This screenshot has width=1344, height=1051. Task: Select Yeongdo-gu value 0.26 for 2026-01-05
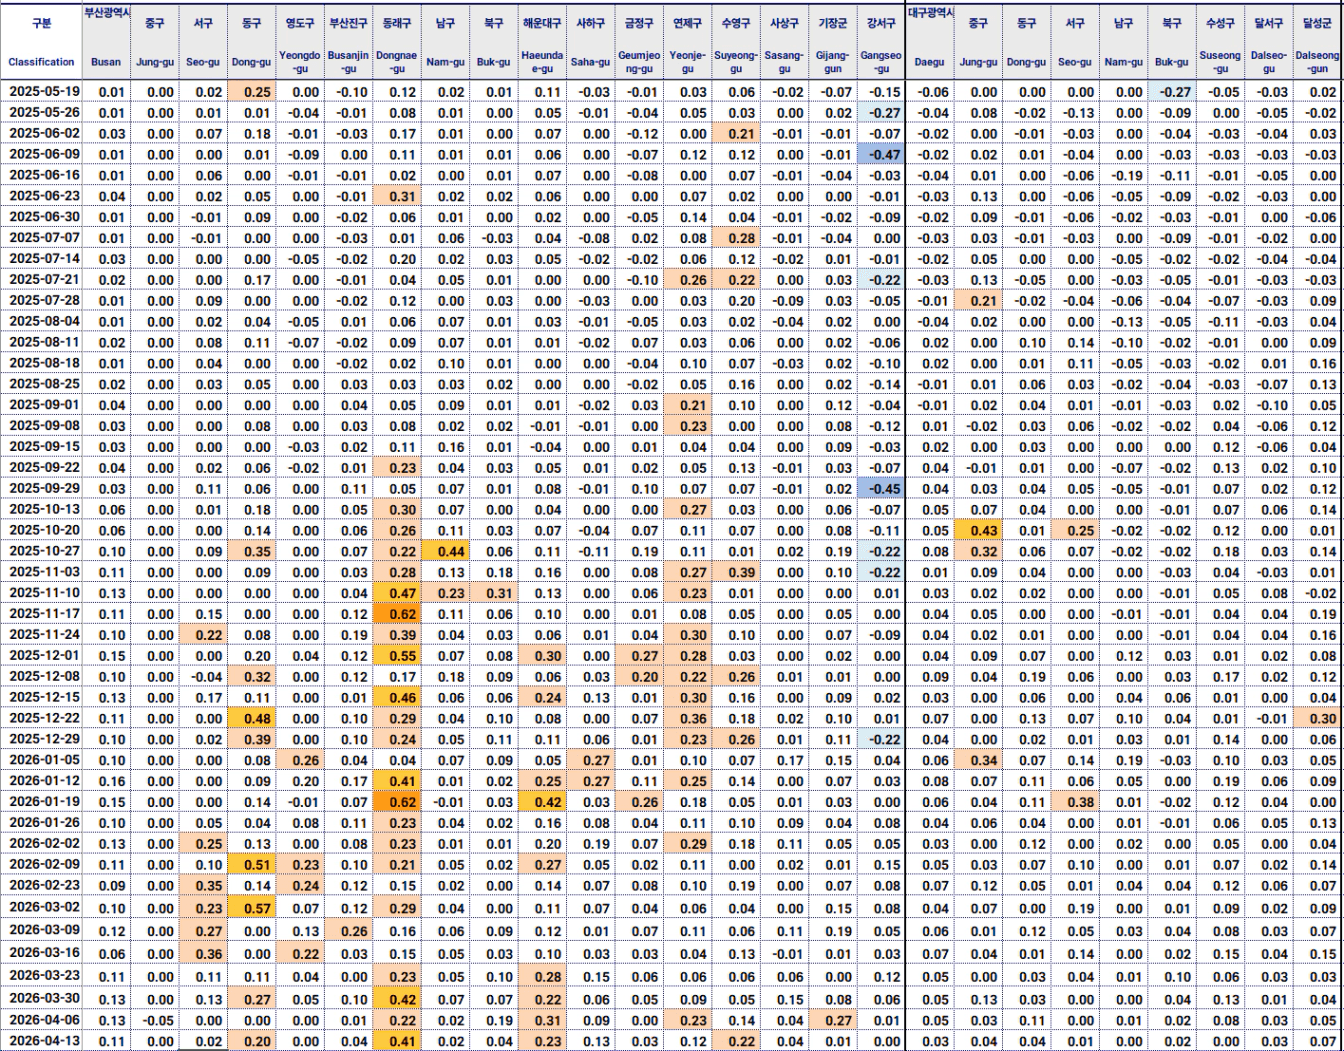(301, 761)
